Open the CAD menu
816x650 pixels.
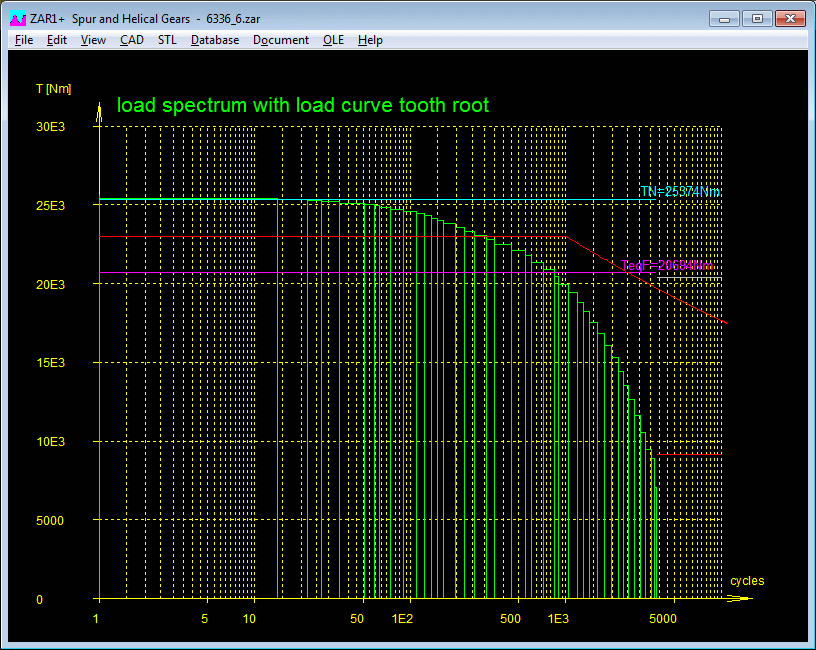pos(131,40)
